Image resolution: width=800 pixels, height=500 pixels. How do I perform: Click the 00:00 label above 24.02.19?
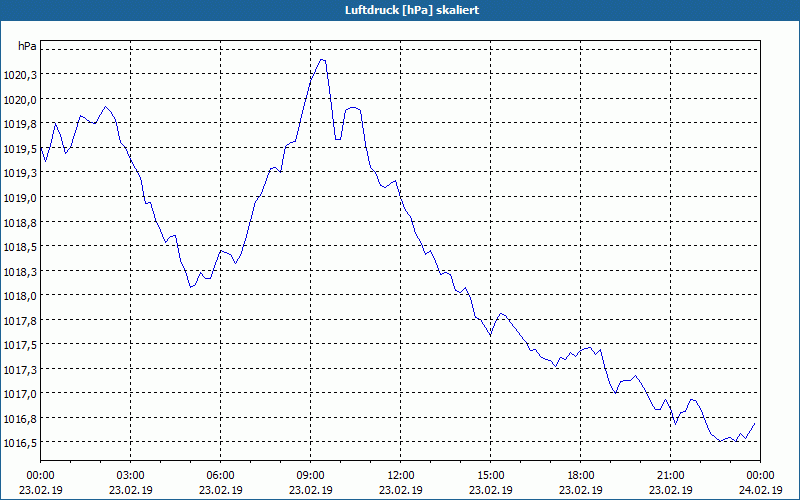[x=760, y=476]
